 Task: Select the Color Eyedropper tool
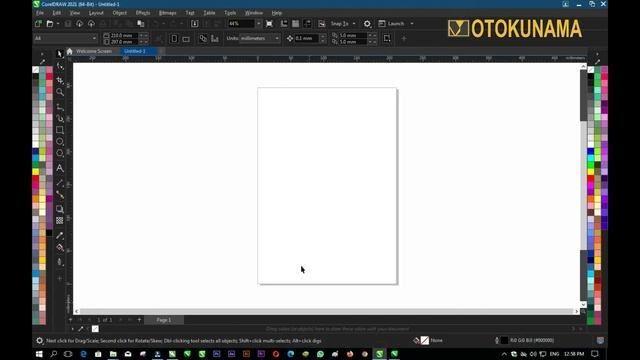tap(60, 236)
